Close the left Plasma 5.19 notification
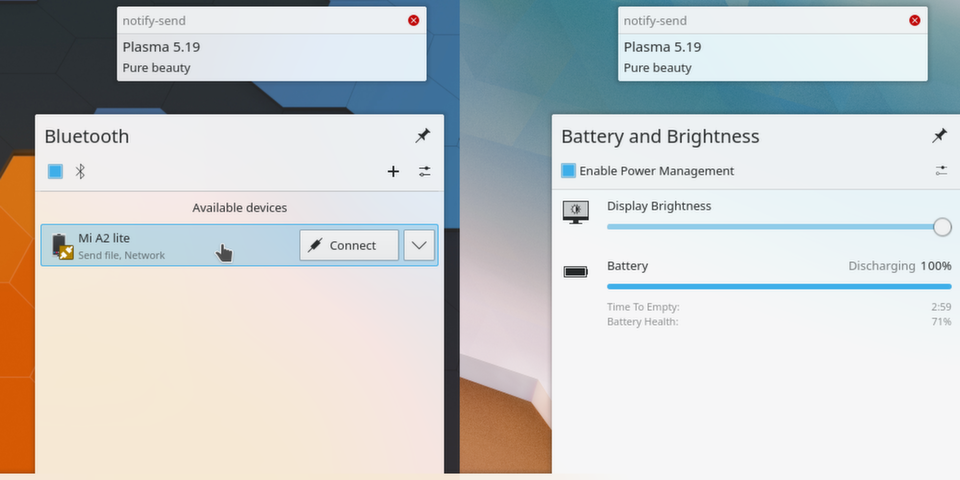This screenshot has height=480, width=960. coord(414,21)
